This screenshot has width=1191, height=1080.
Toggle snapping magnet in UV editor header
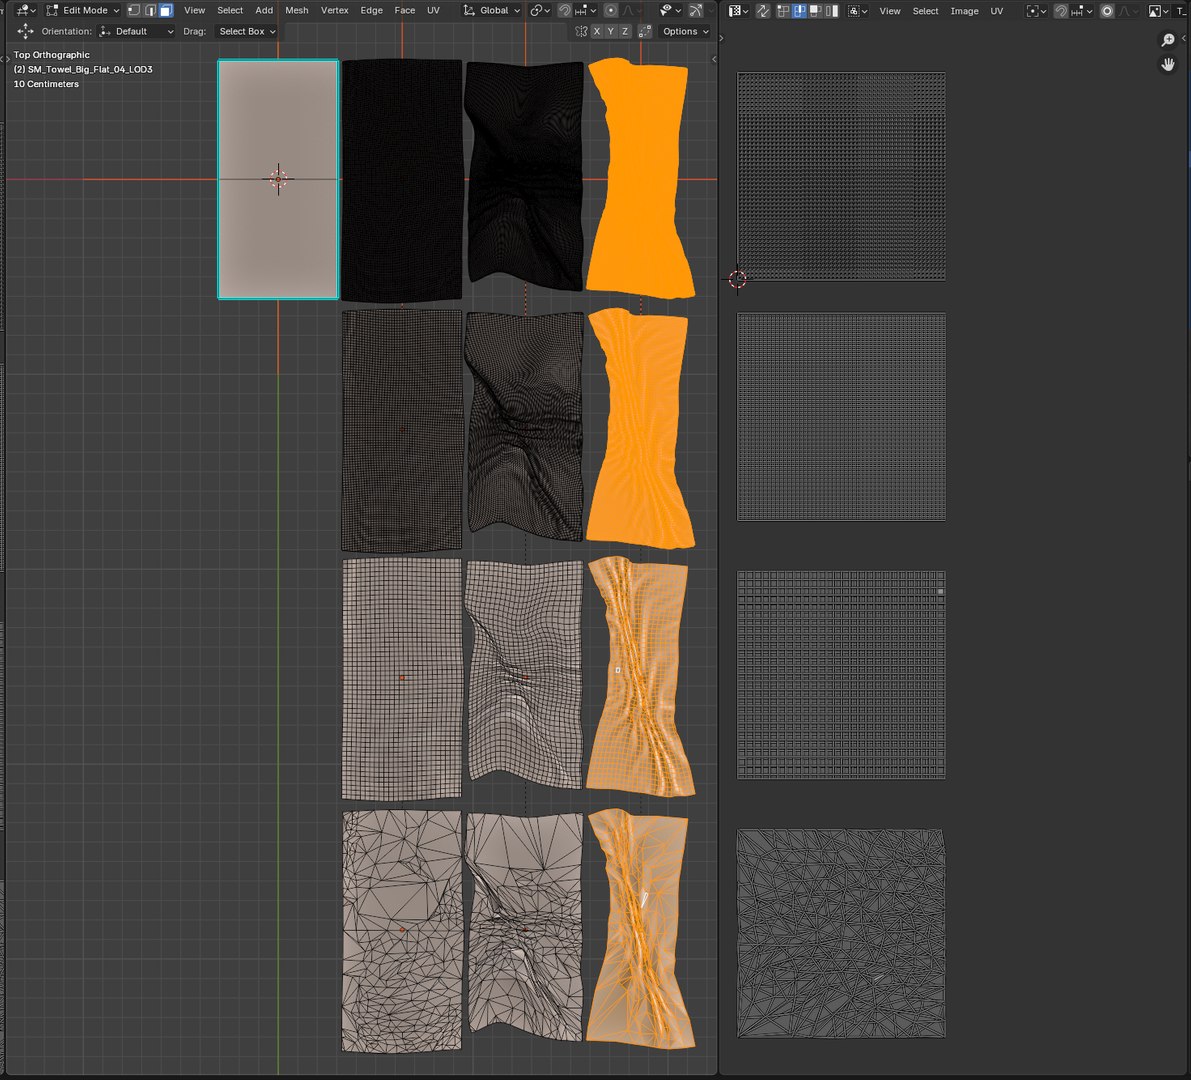coord(1060,11)
